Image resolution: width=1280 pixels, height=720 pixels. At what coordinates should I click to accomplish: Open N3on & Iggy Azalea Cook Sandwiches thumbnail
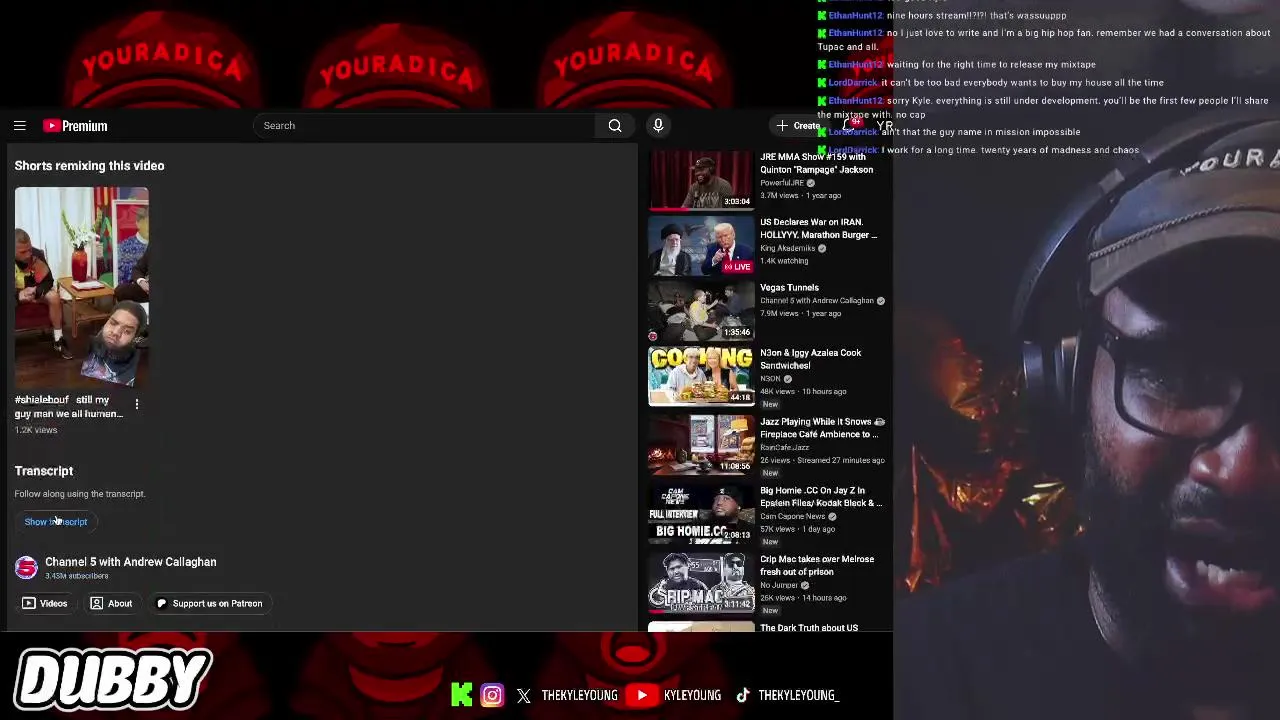click(x=701, y=377)
